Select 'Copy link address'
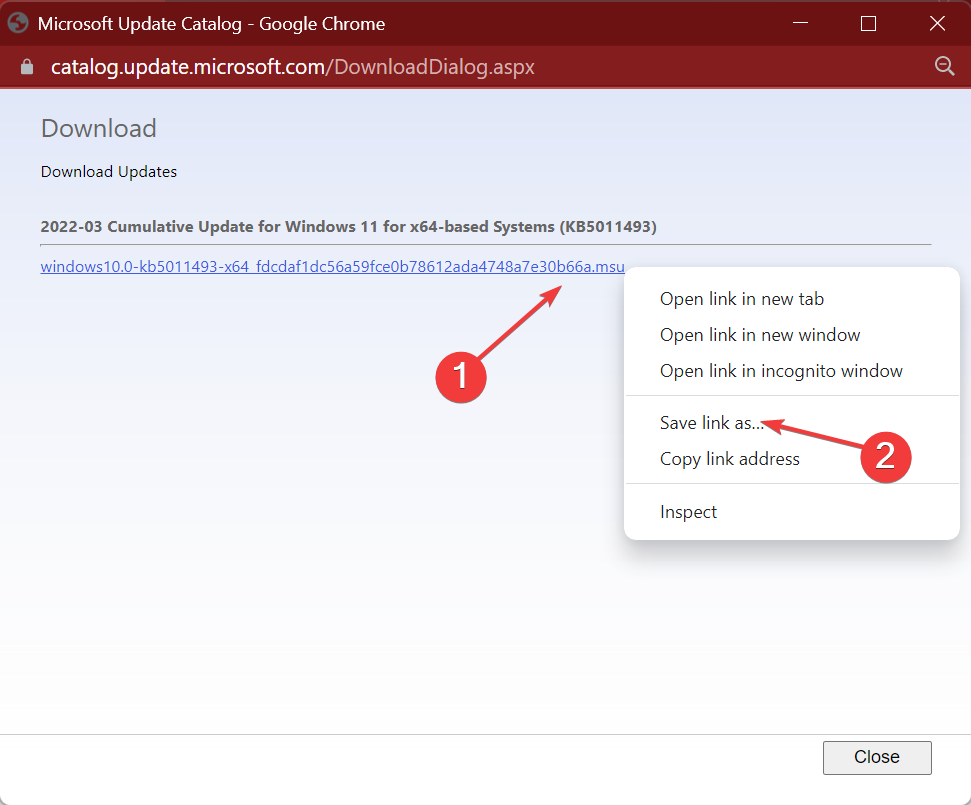 pos(729,458)
